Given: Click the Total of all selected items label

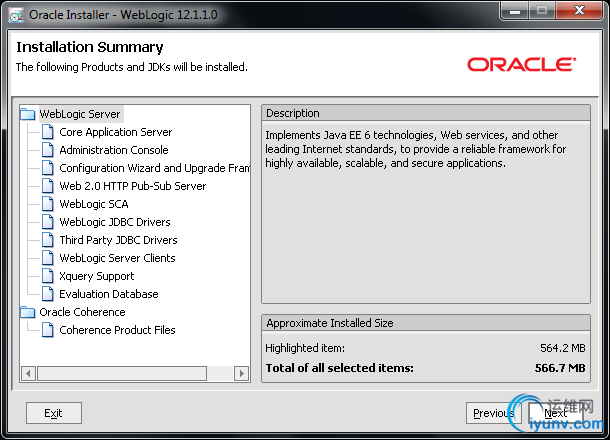Looking at the screenshot, I should pyautogui.click(x=339, y=368).
